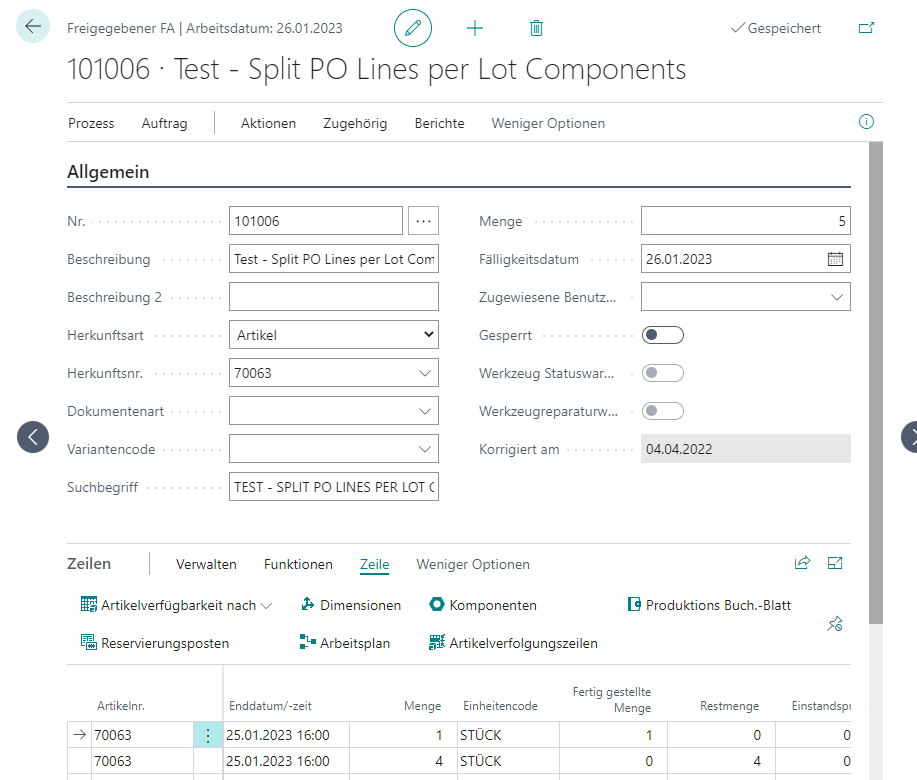Open Artikelverfolgungszeilen

pyautogui.click(x=513, y=643)
